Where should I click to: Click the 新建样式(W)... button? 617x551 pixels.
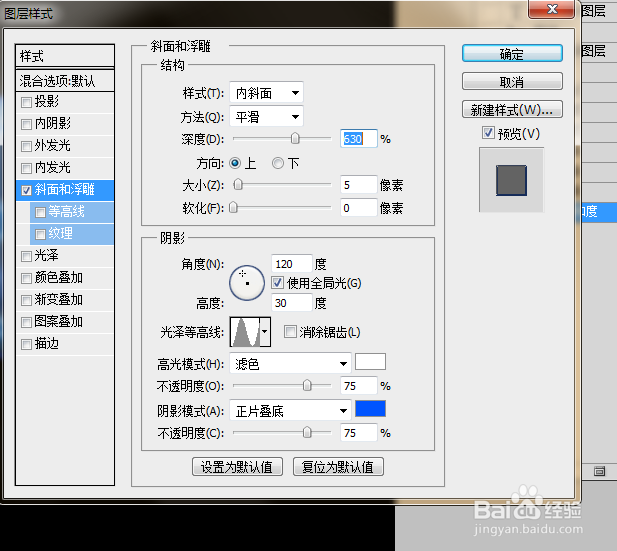[512, 110]
